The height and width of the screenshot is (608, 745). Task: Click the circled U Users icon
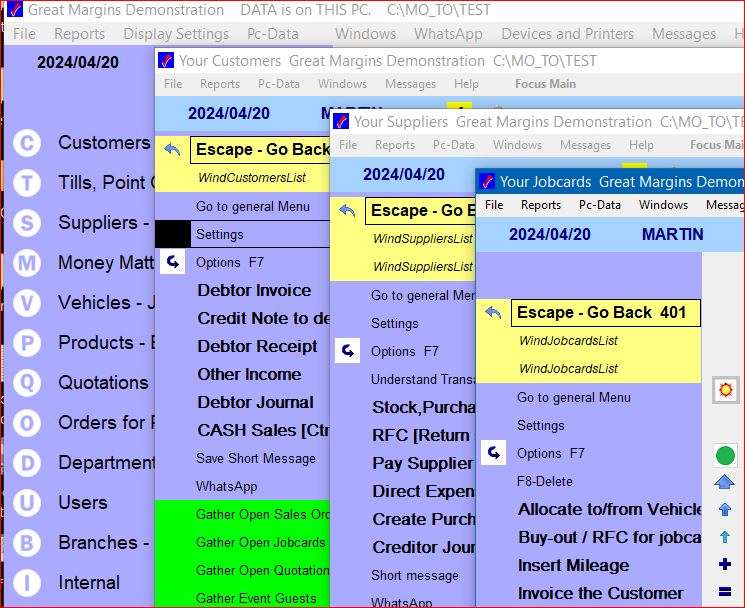27,503
